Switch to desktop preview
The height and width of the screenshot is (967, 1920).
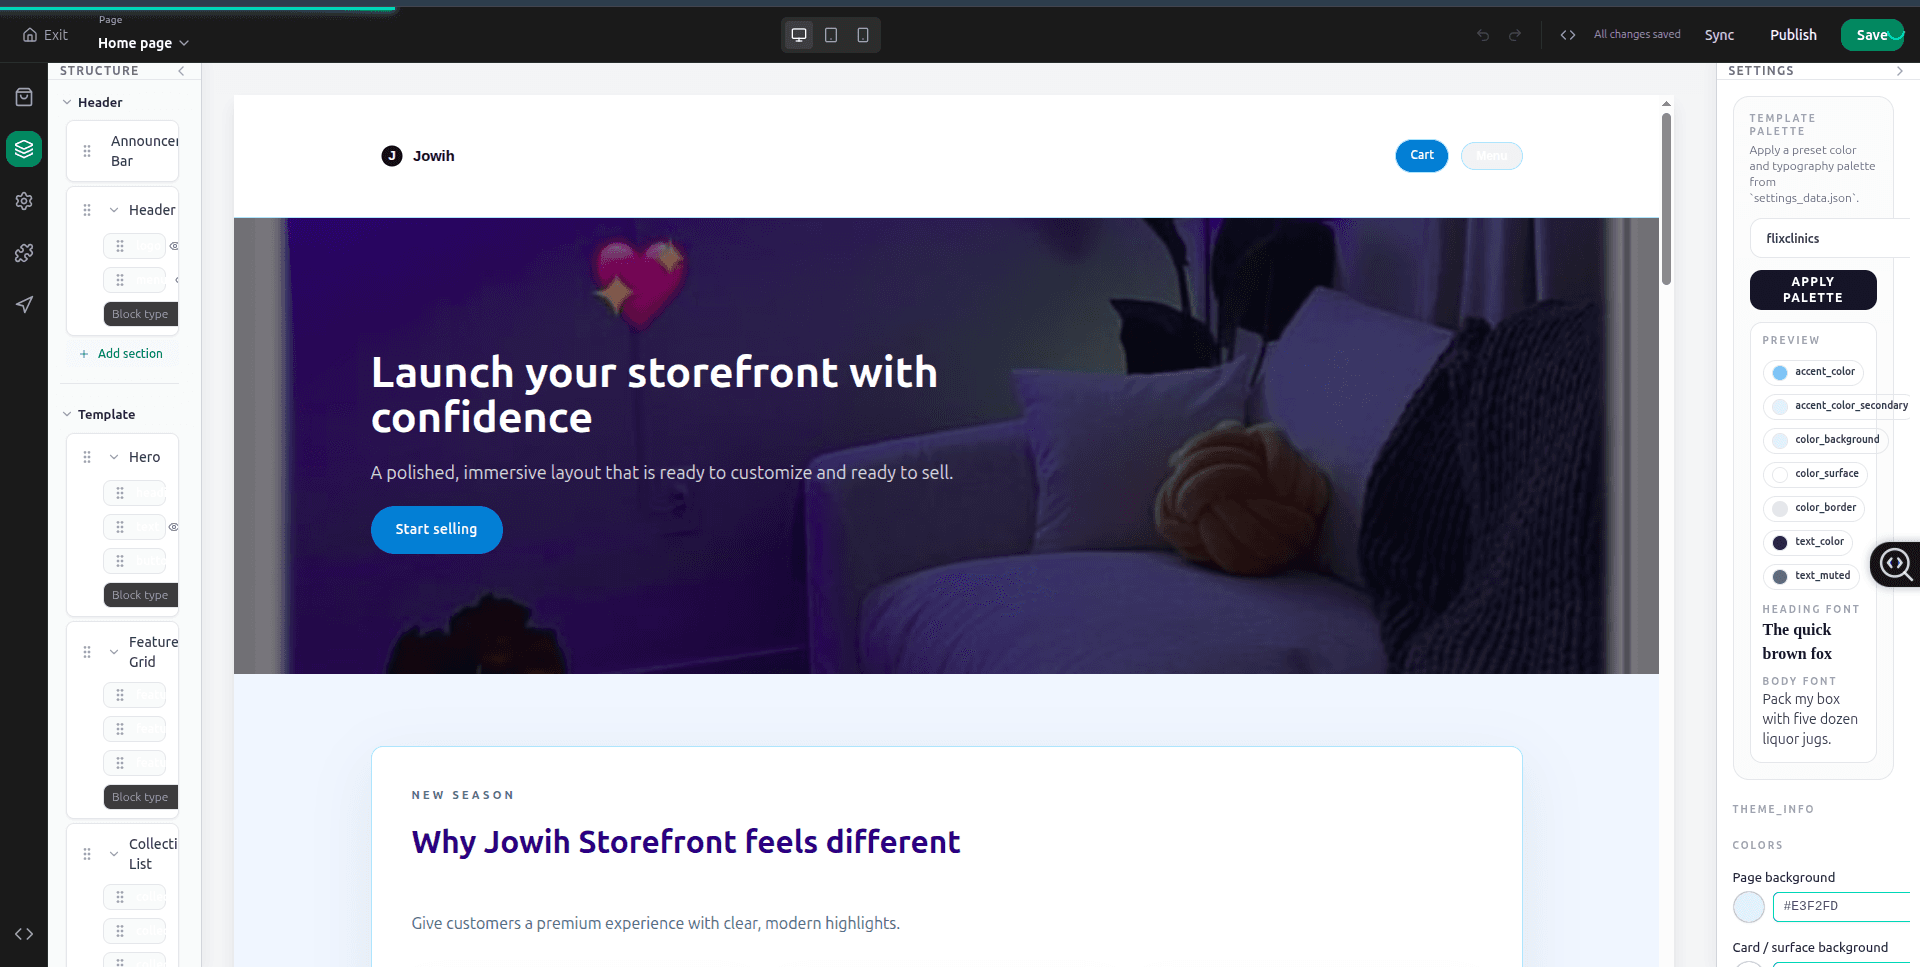point(799,35)
